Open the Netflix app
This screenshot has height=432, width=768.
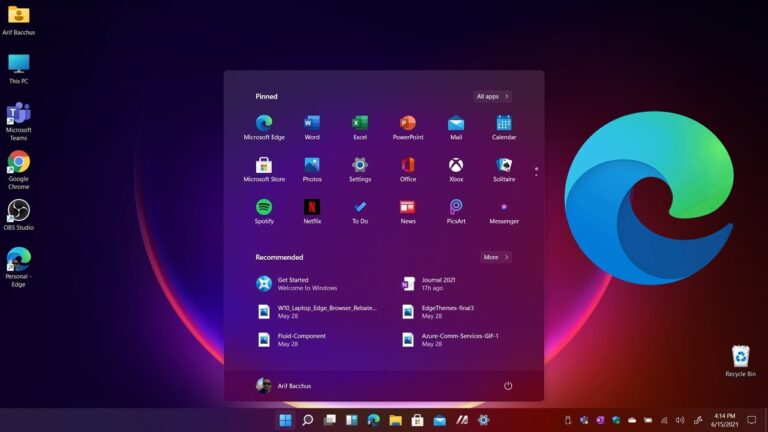click(x=312, y=212)
